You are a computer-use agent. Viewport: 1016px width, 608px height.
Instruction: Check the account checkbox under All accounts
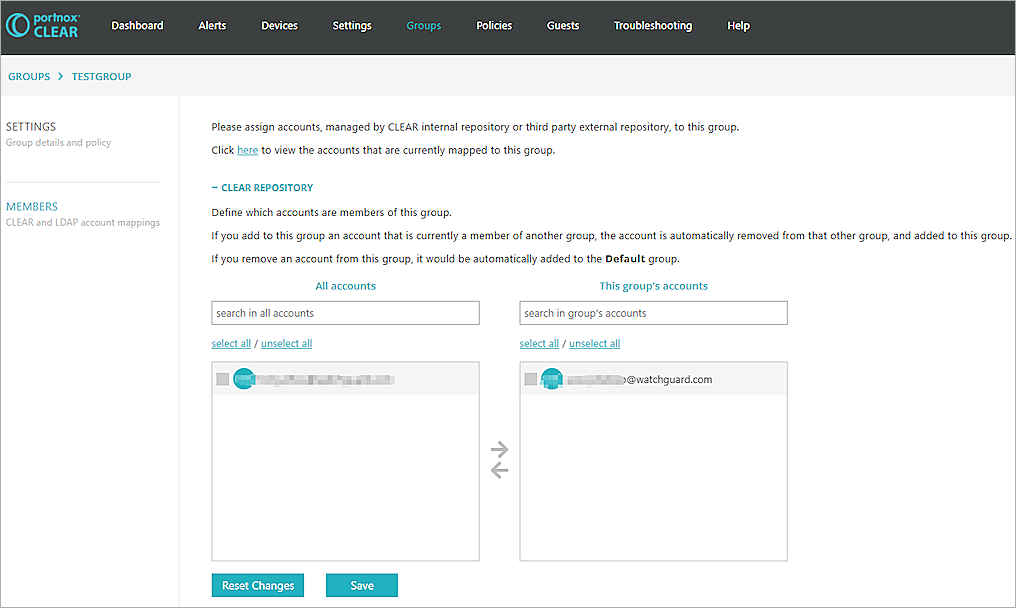click(224, 378)
